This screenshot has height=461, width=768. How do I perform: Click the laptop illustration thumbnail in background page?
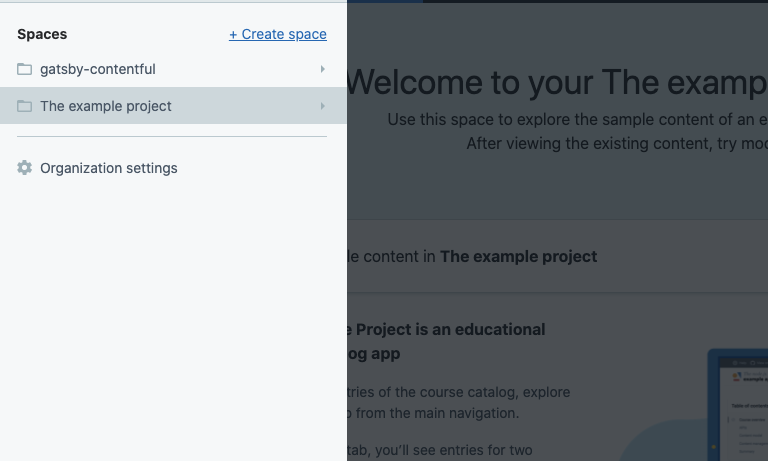(738, 405)
